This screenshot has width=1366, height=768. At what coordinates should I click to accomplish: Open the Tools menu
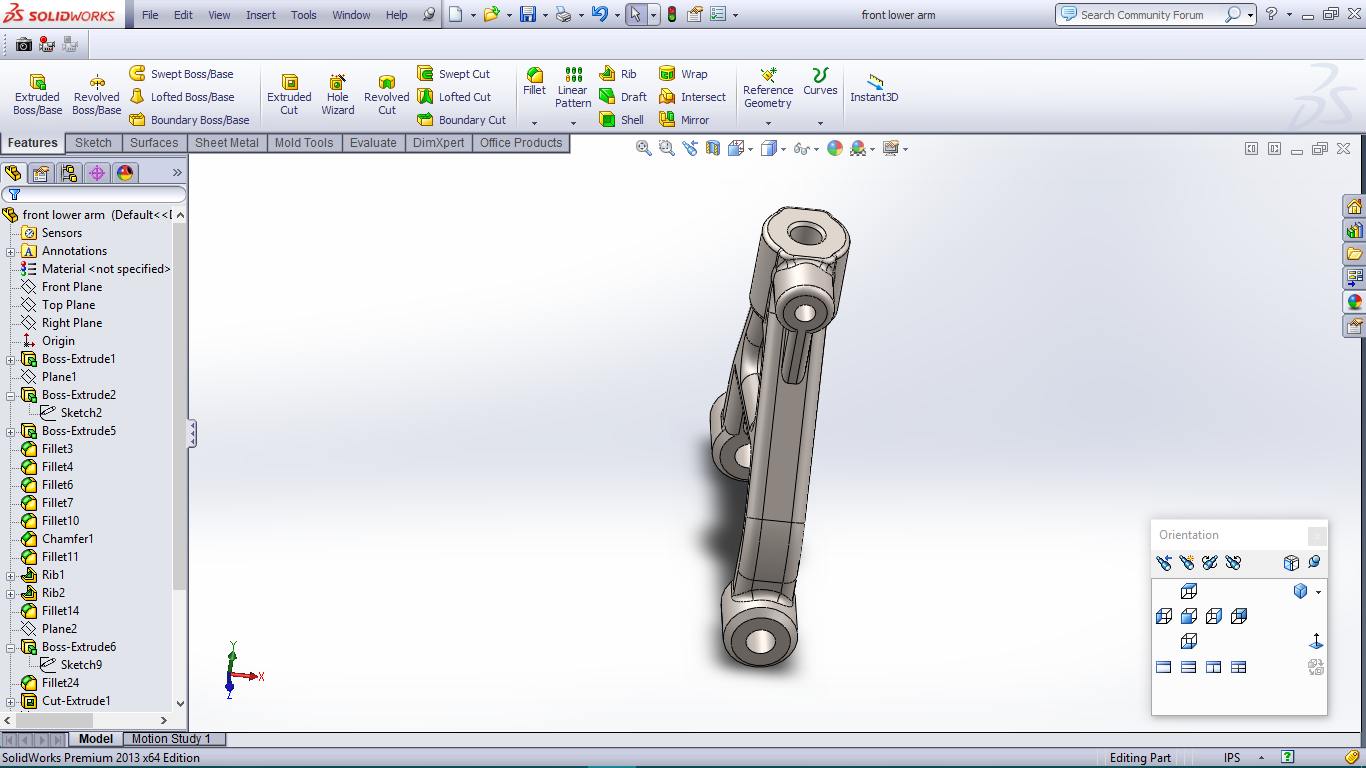click(x=304, y=15)
